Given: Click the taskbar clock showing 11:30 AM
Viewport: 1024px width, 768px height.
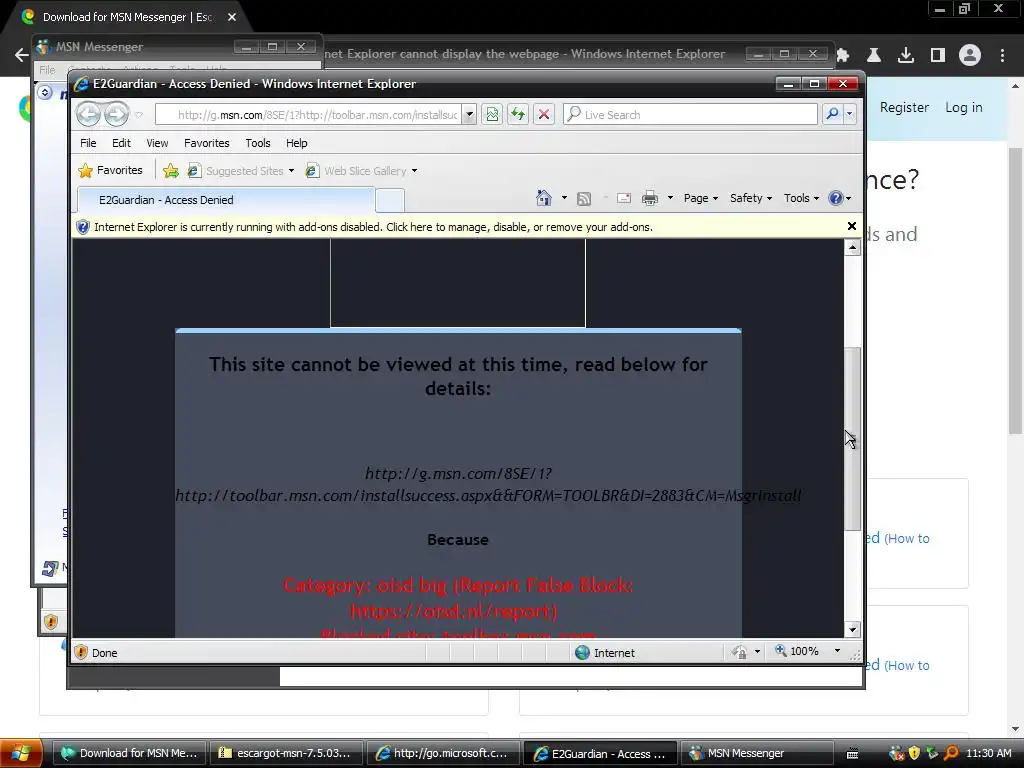Looking at the screenshot, I should click(x=989, y=753).
